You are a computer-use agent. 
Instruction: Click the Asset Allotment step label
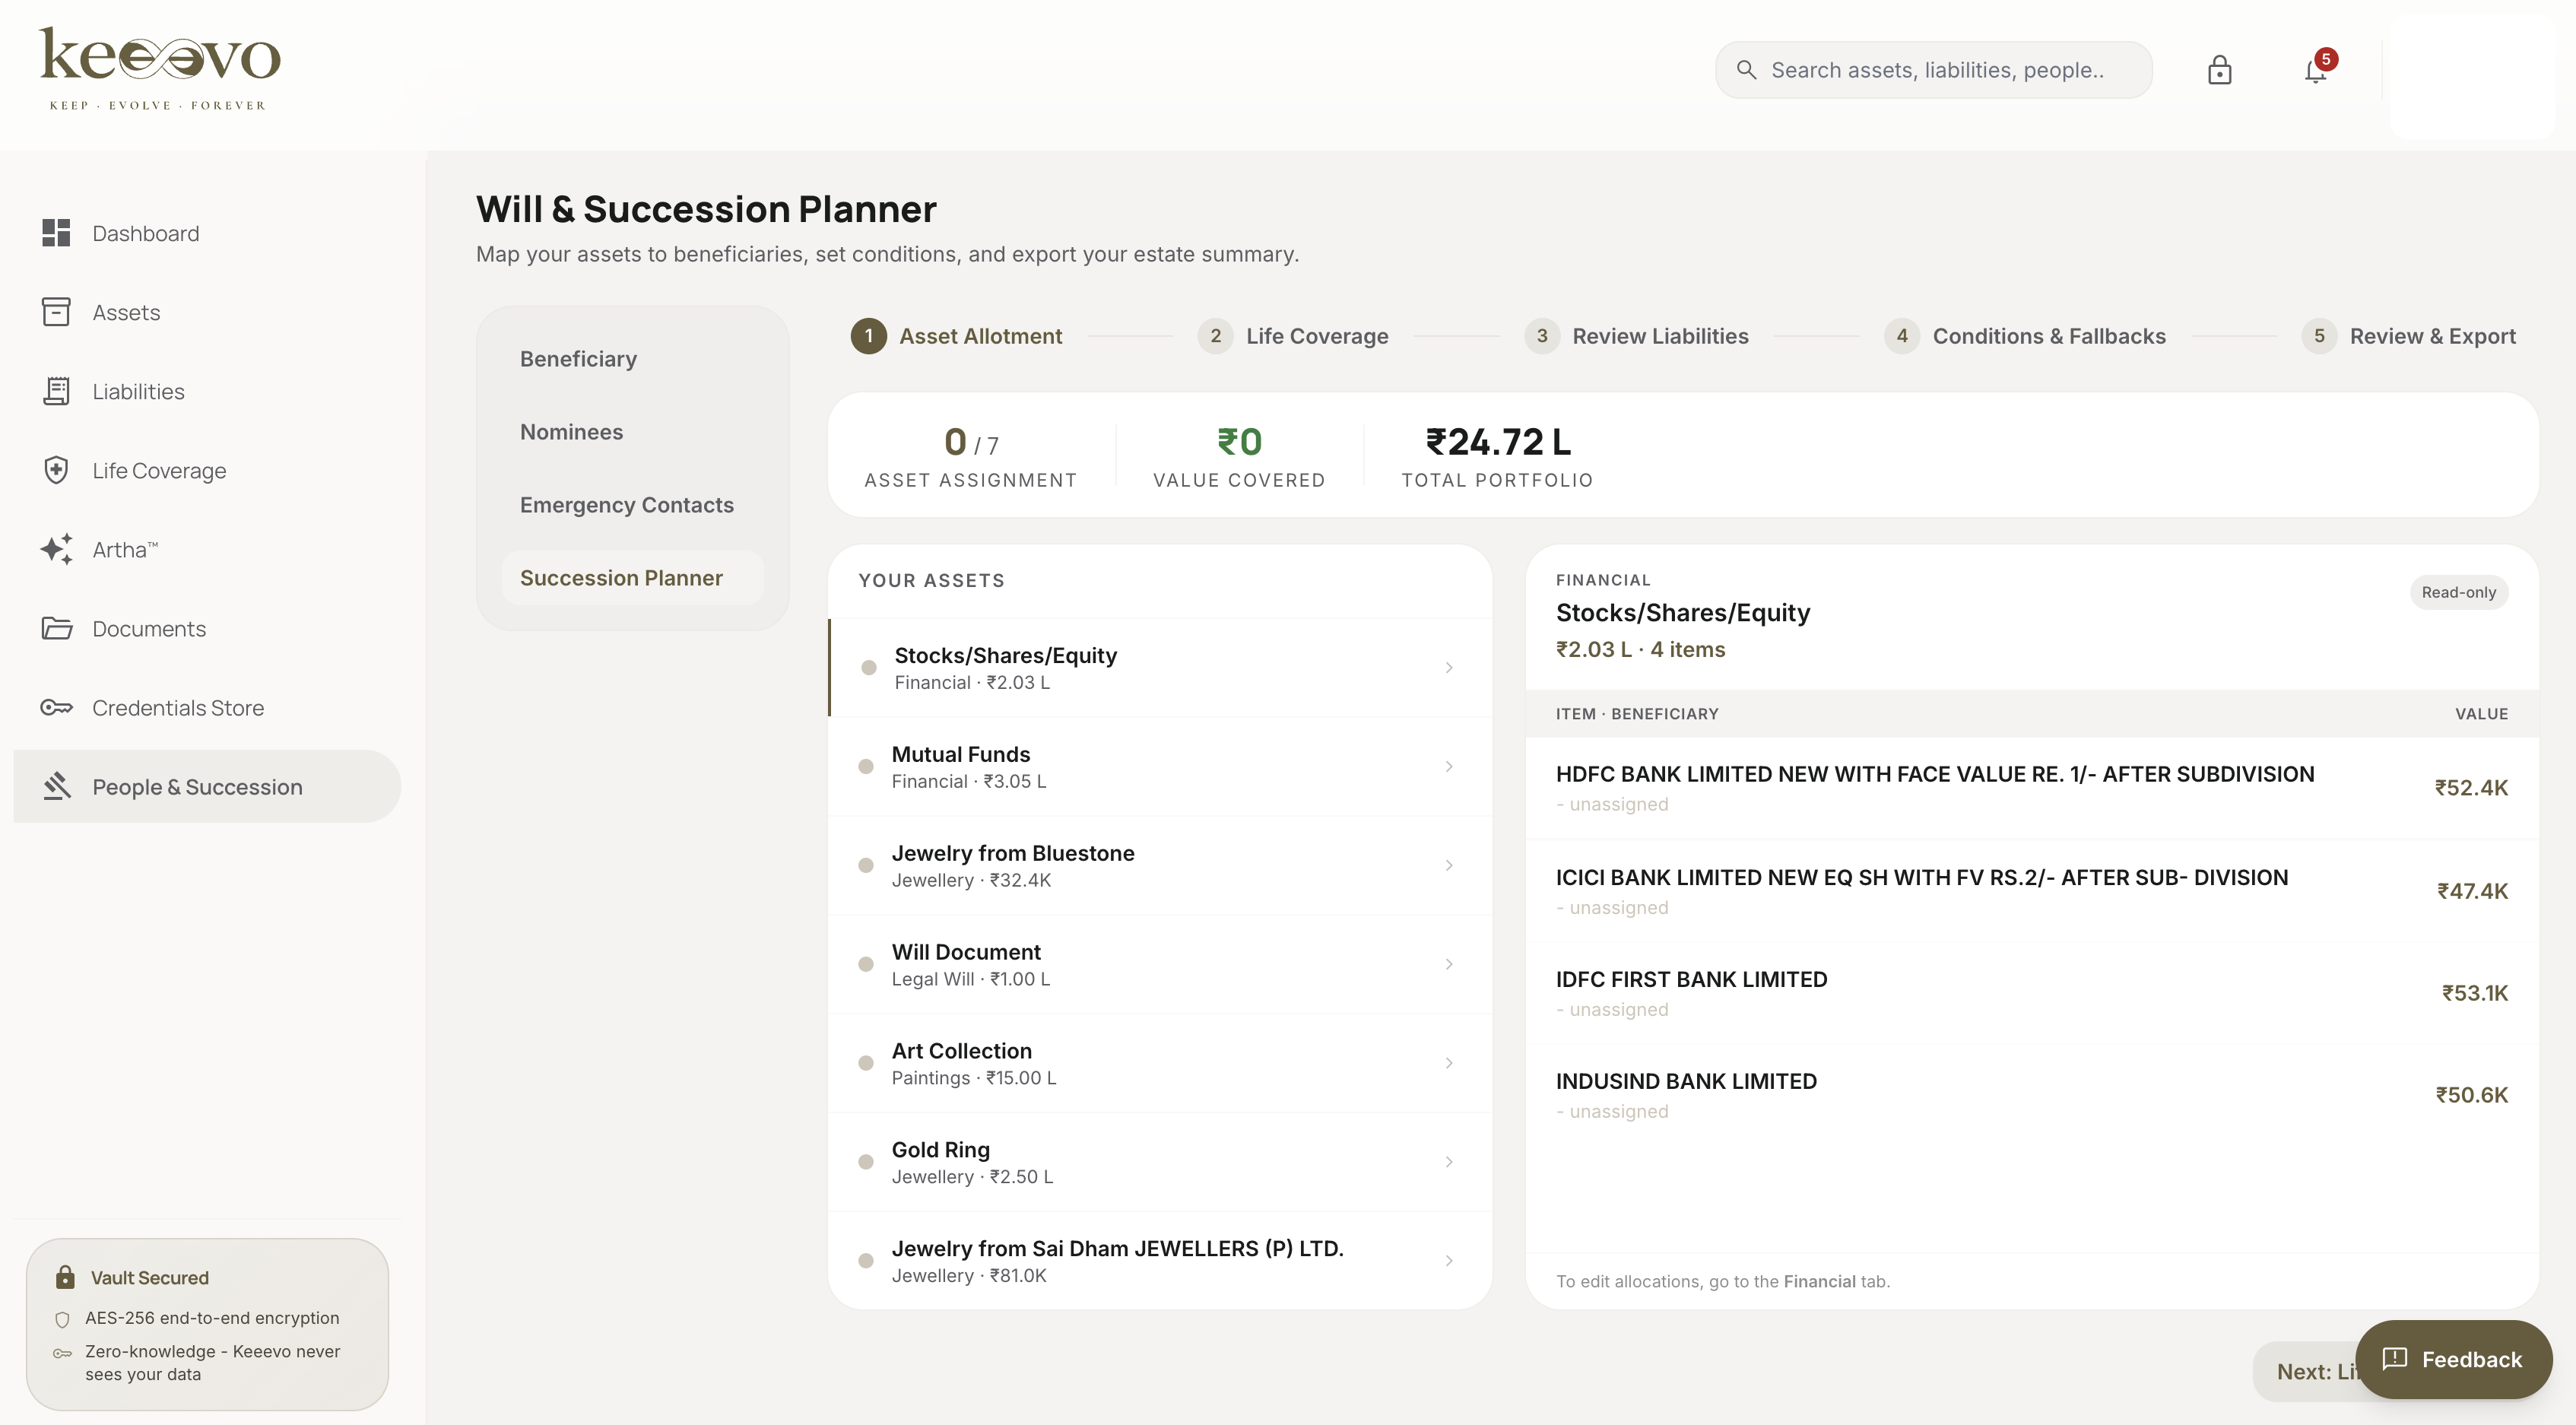pos(980,336)
